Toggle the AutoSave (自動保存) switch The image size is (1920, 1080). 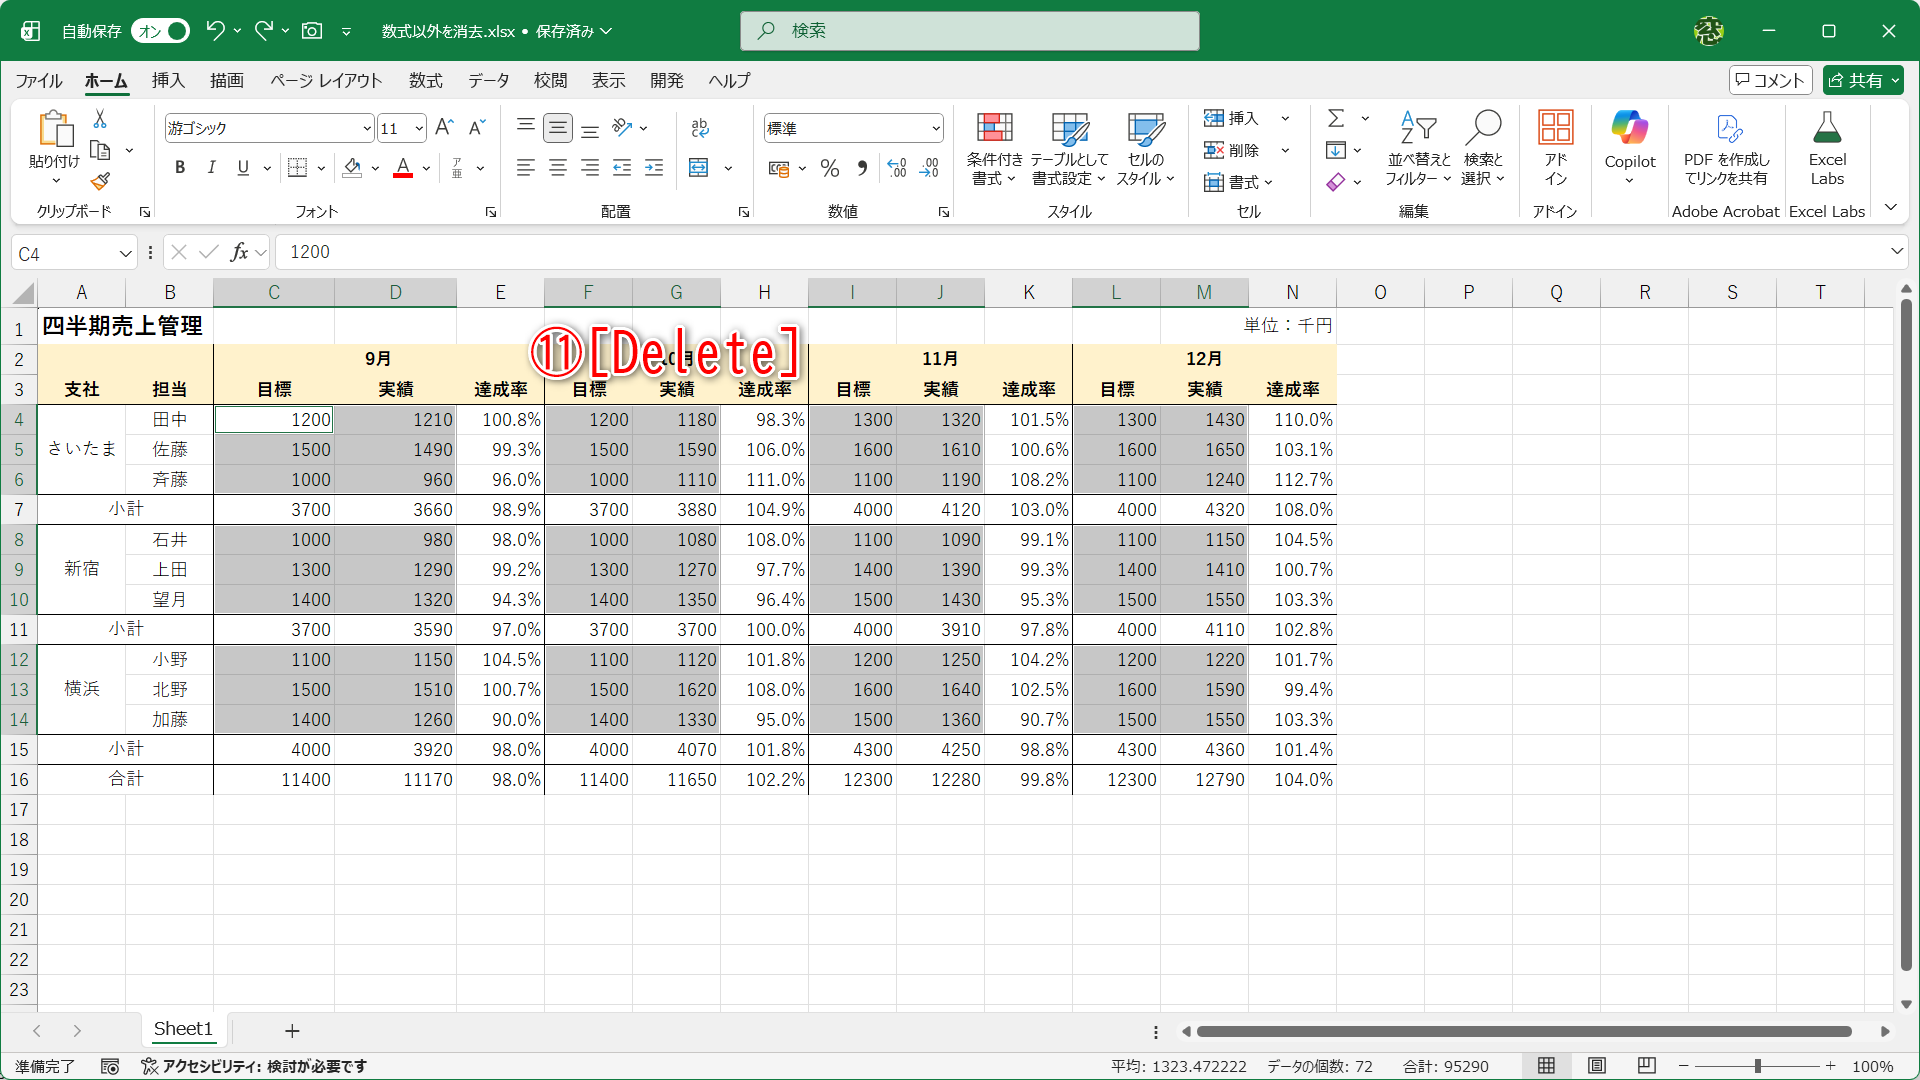(x=161, y=31)
